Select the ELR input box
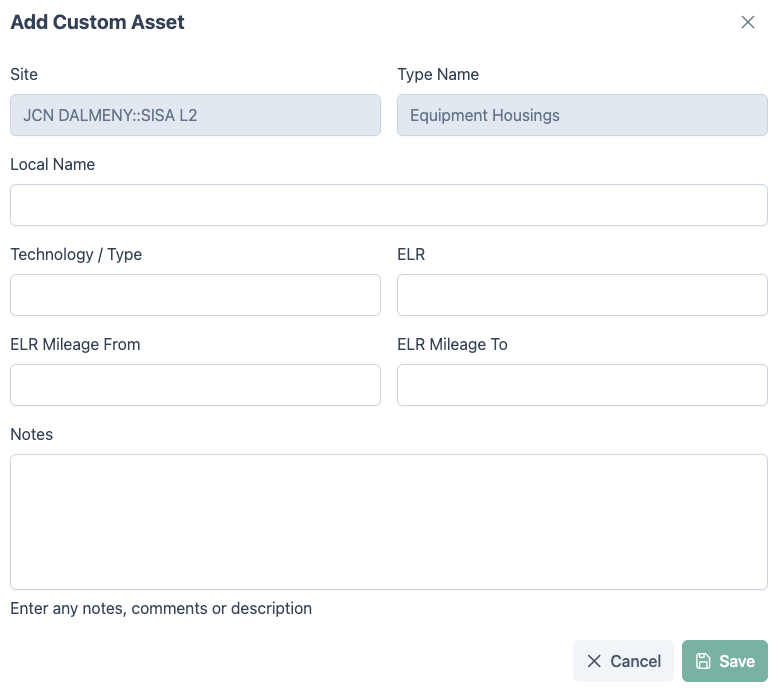The width and height of the screenshot is (778, 688). click(582, 295)
